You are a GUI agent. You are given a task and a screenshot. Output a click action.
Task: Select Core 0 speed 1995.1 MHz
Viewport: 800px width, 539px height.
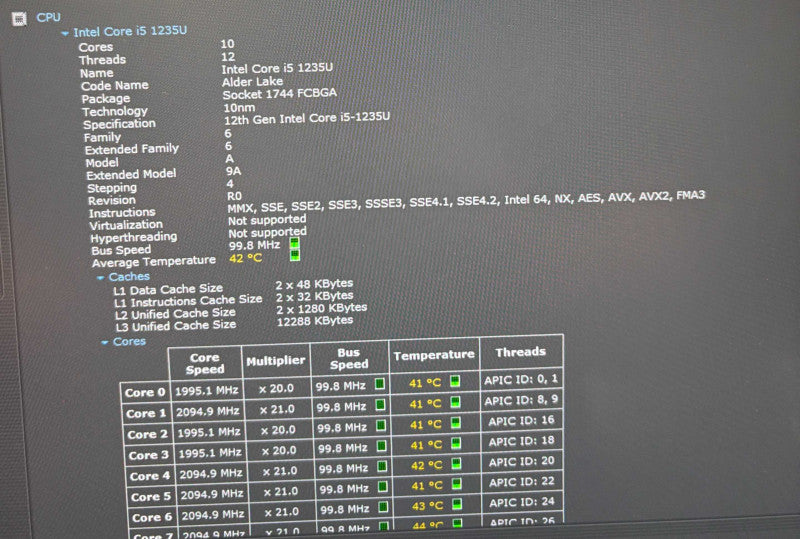point(207,391)
